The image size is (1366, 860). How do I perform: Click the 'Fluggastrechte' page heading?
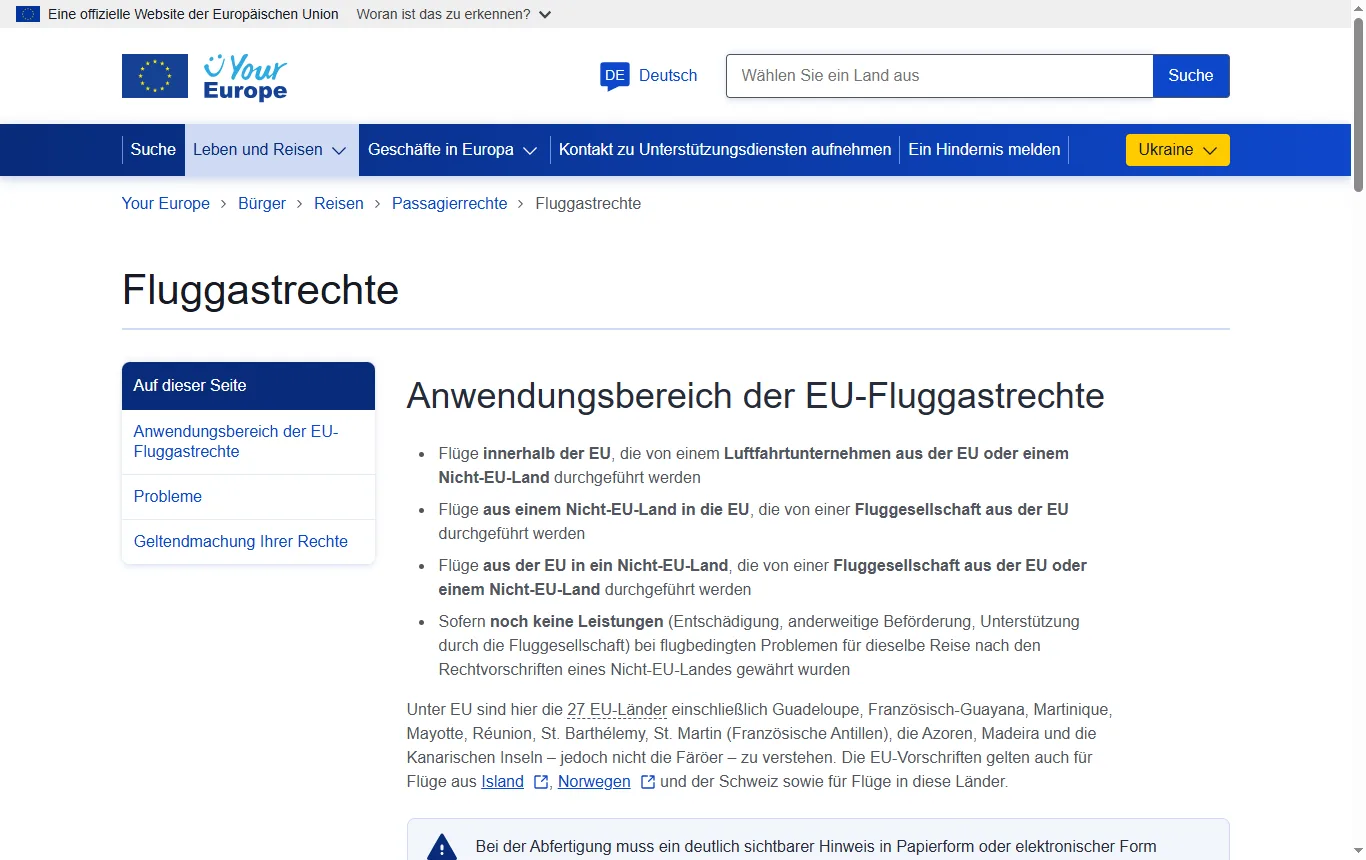(x=260, y=291)
